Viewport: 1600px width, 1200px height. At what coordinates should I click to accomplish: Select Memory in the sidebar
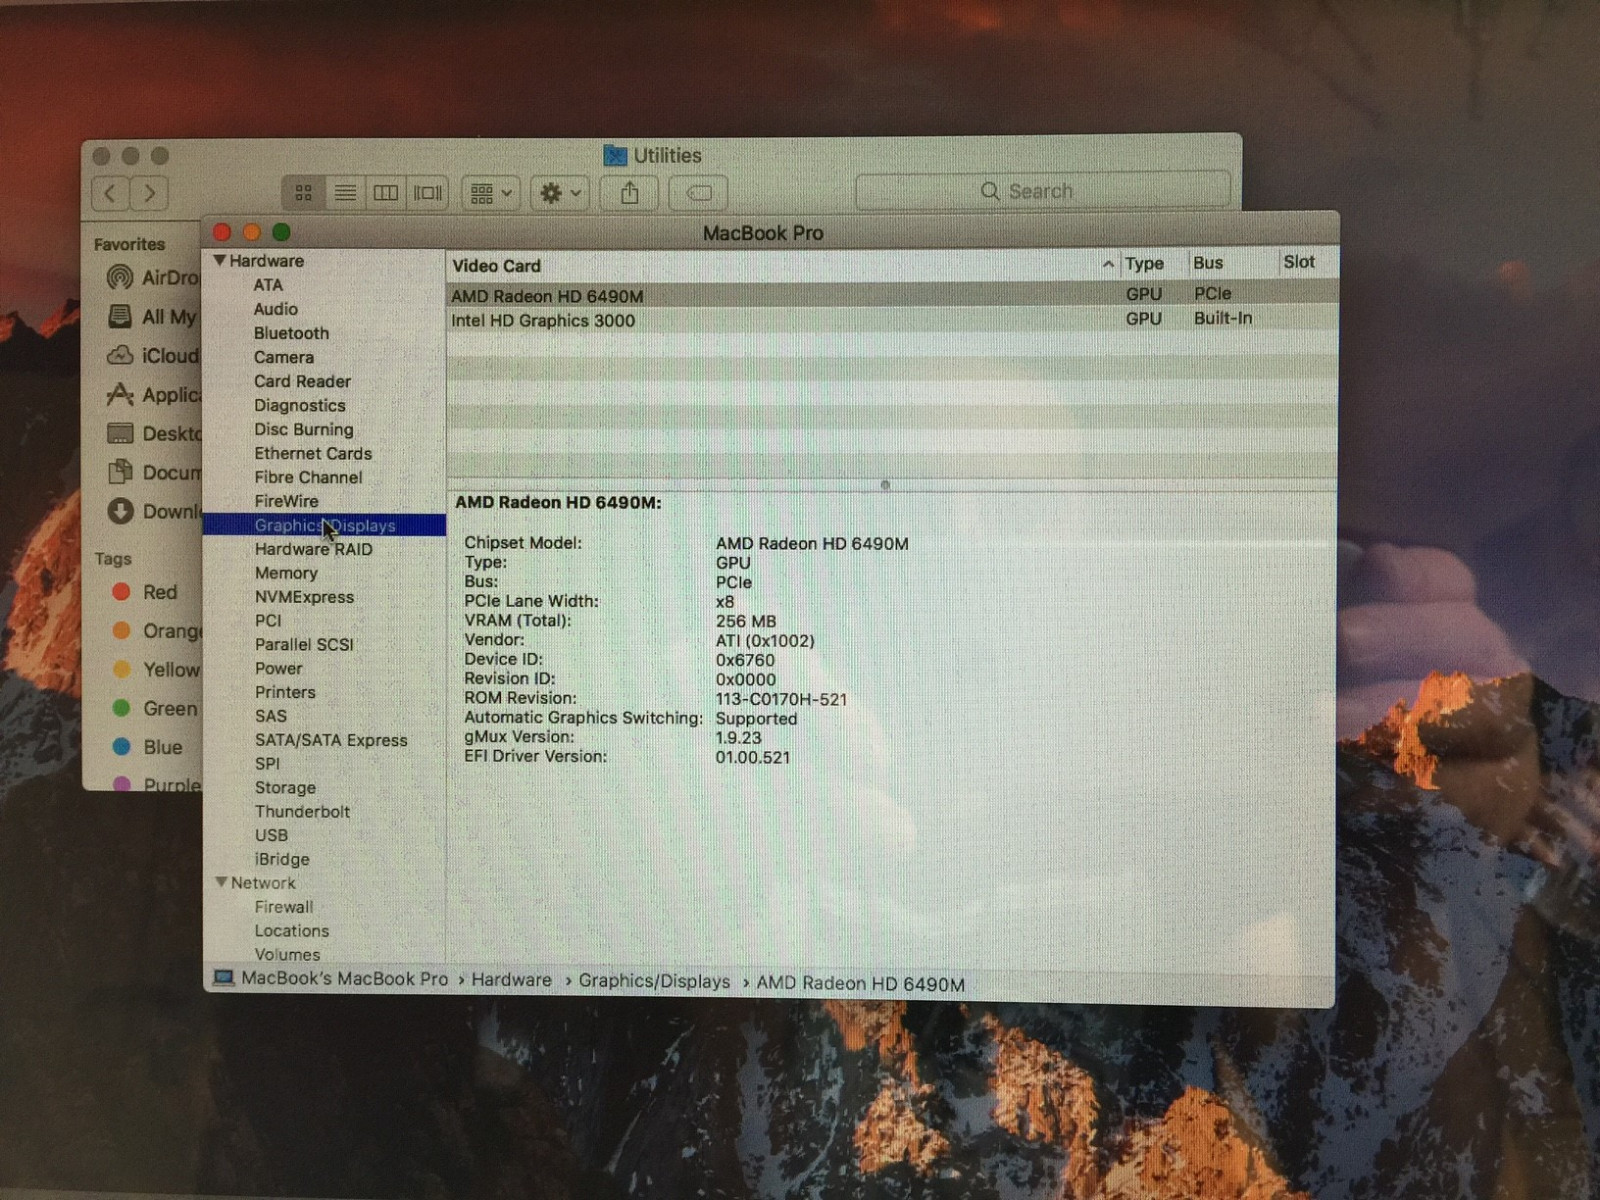coord(286,573)
